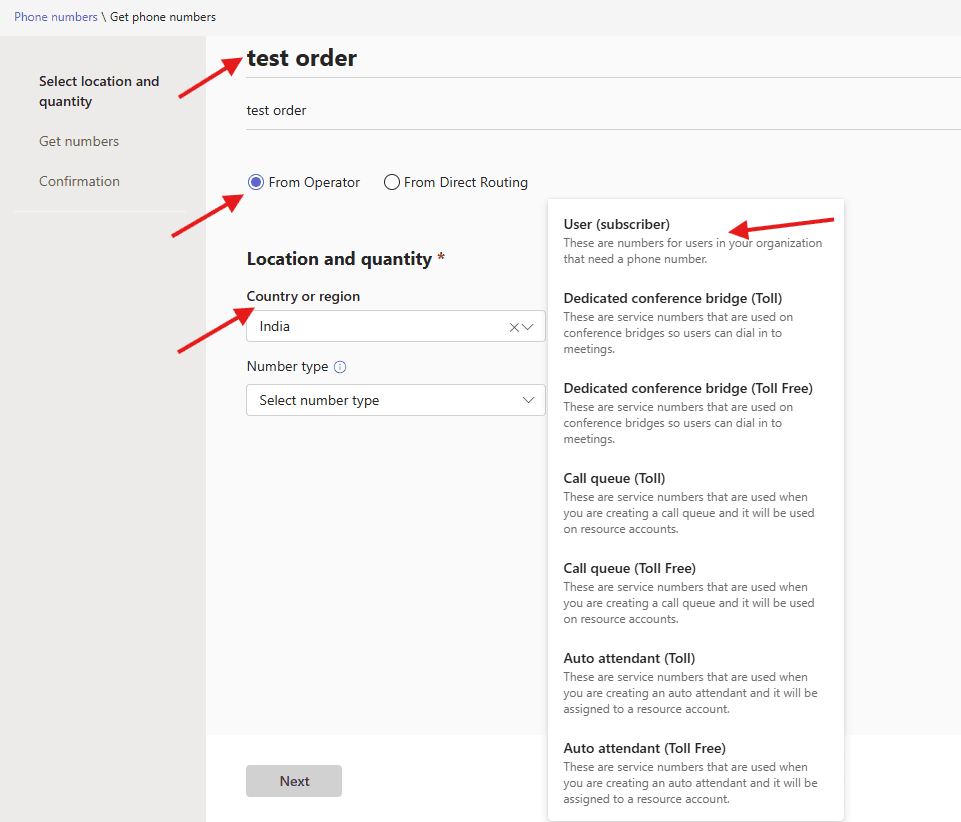Choose User (subscriber) number type
Screen dimensions: 961x822
[x=616, y=225]
